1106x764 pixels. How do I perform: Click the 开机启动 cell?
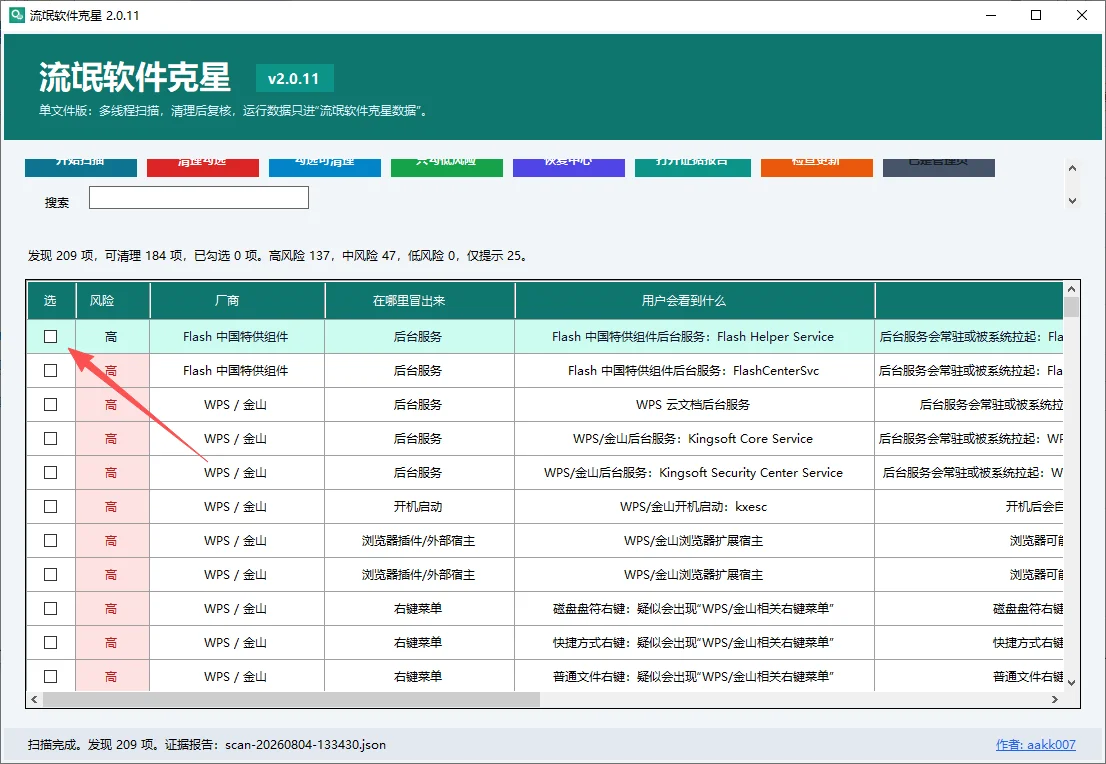[x=419, y=507]
